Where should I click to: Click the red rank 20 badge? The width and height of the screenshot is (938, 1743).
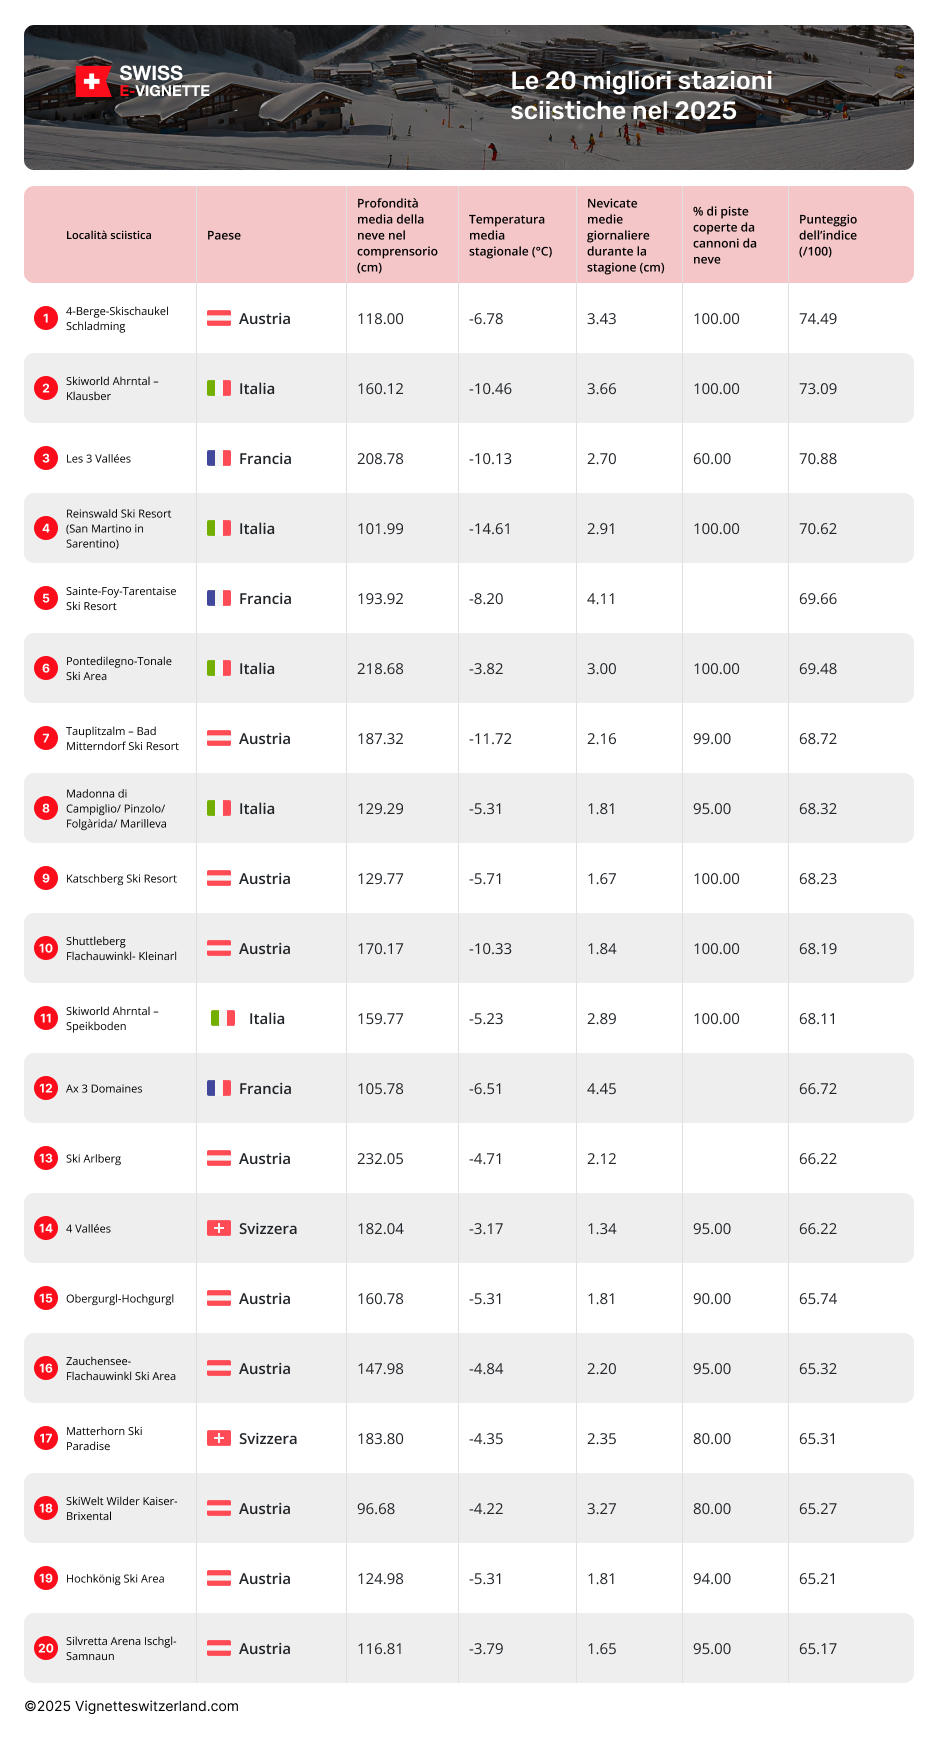coord(46,1648)
